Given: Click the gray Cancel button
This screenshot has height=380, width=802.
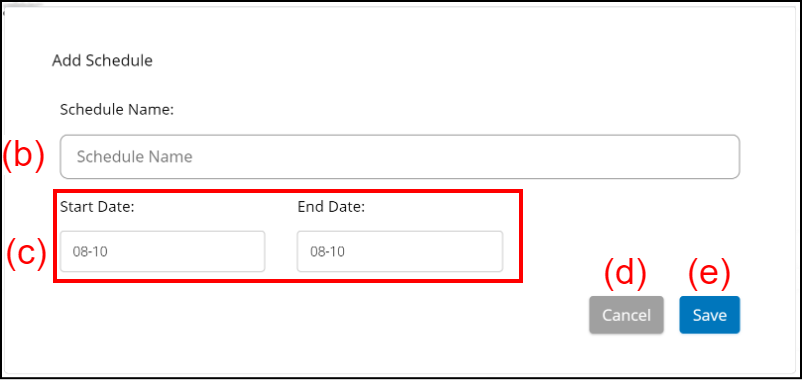Looking at the screenshot, I should (x=626, y=315).
